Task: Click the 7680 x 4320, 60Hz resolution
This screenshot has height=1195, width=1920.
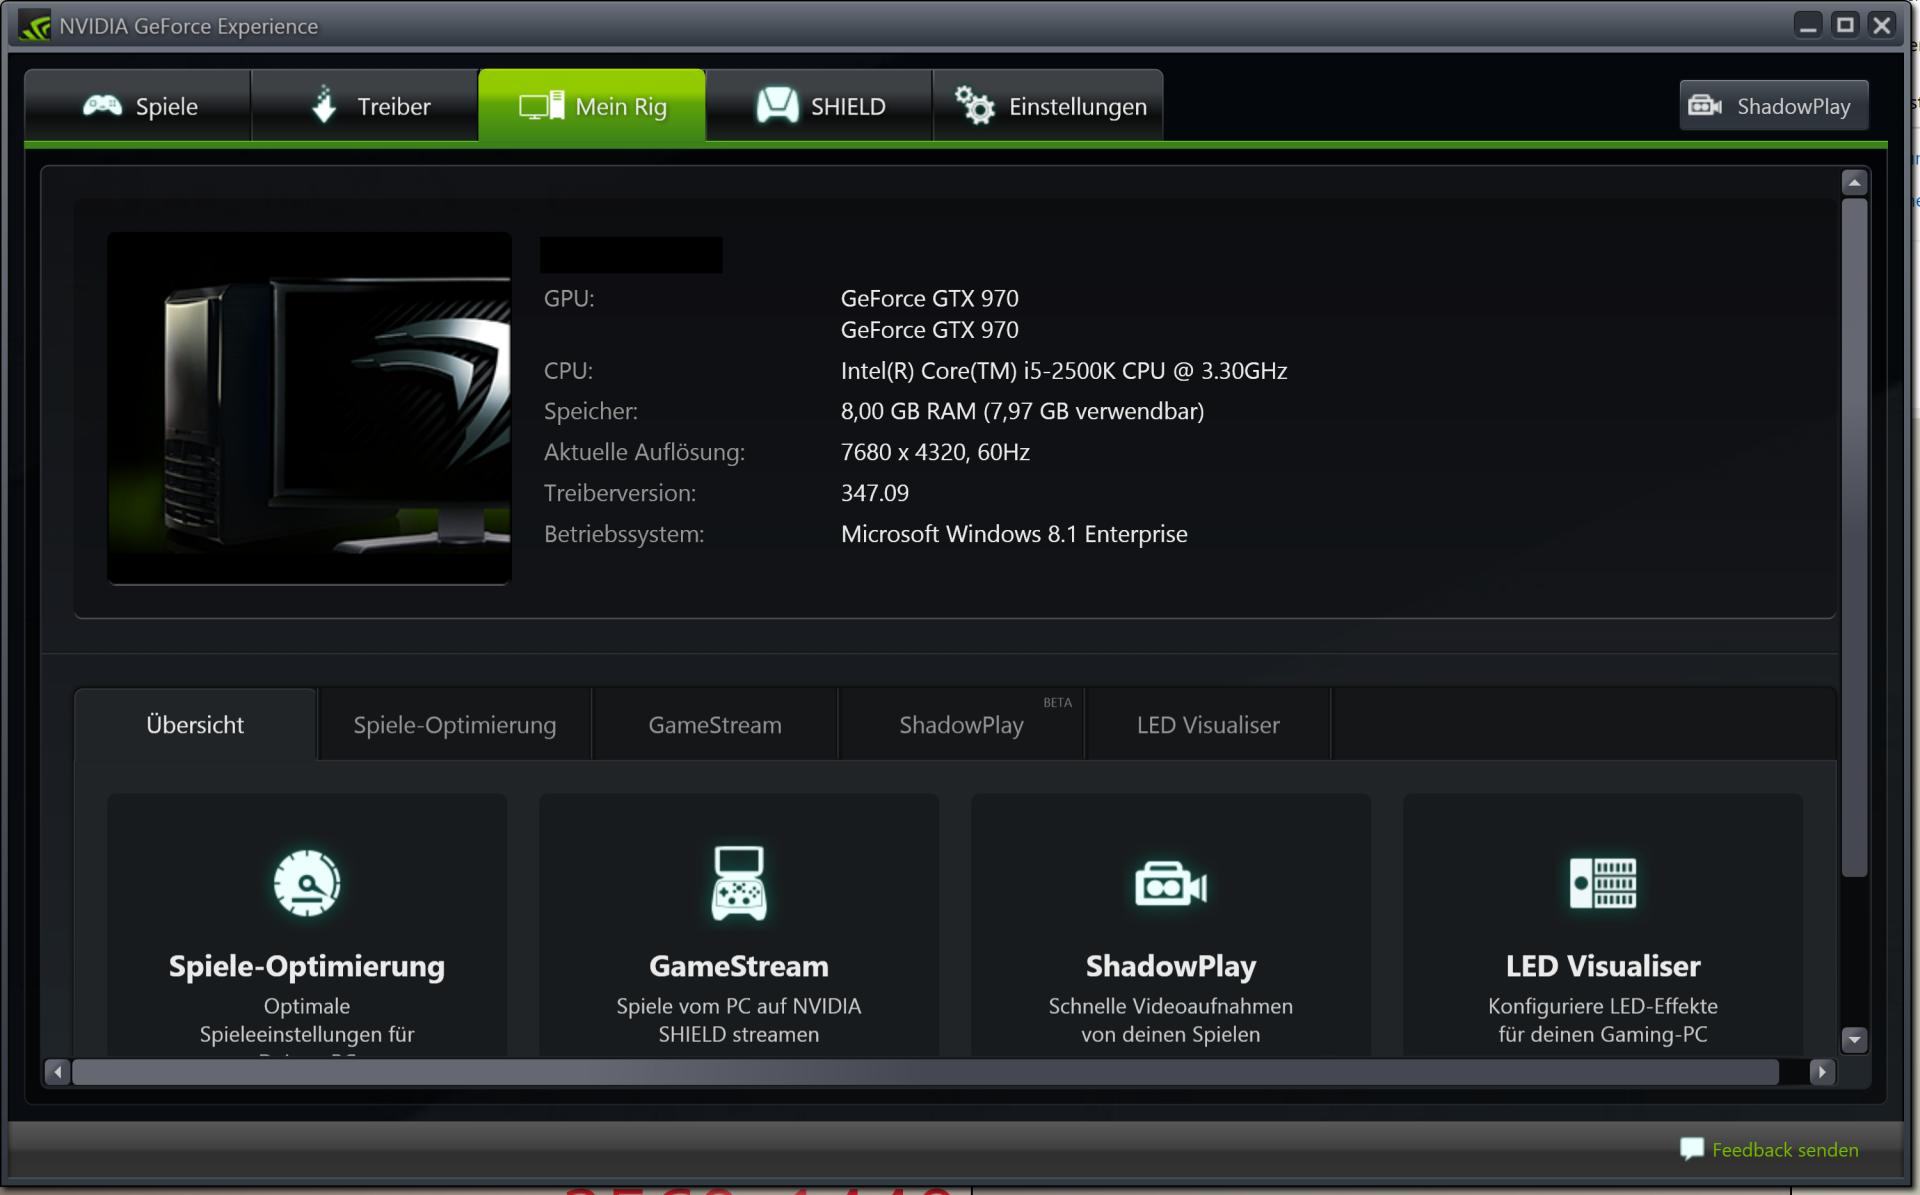Action: coord(935,452)
